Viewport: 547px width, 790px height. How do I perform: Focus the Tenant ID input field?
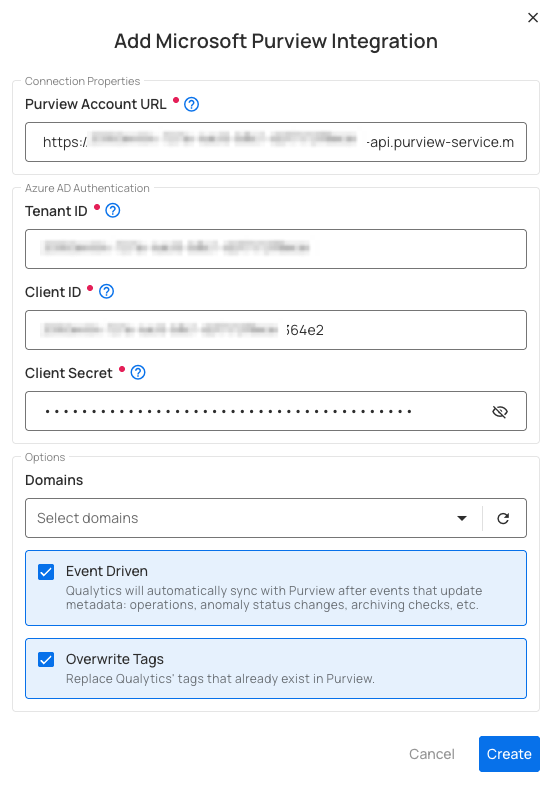tap(276, 249)
